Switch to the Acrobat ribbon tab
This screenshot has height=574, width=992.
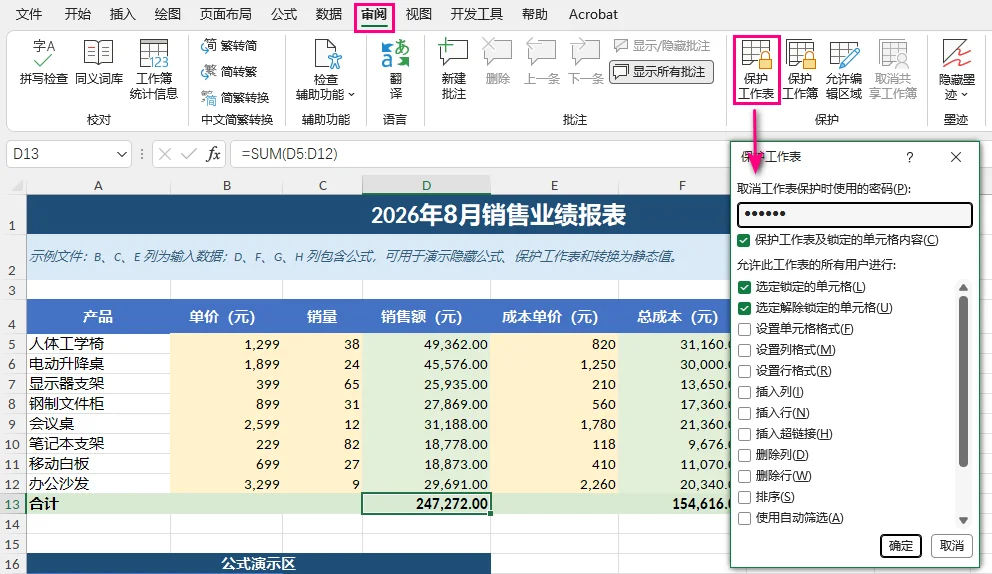[593, 14]
